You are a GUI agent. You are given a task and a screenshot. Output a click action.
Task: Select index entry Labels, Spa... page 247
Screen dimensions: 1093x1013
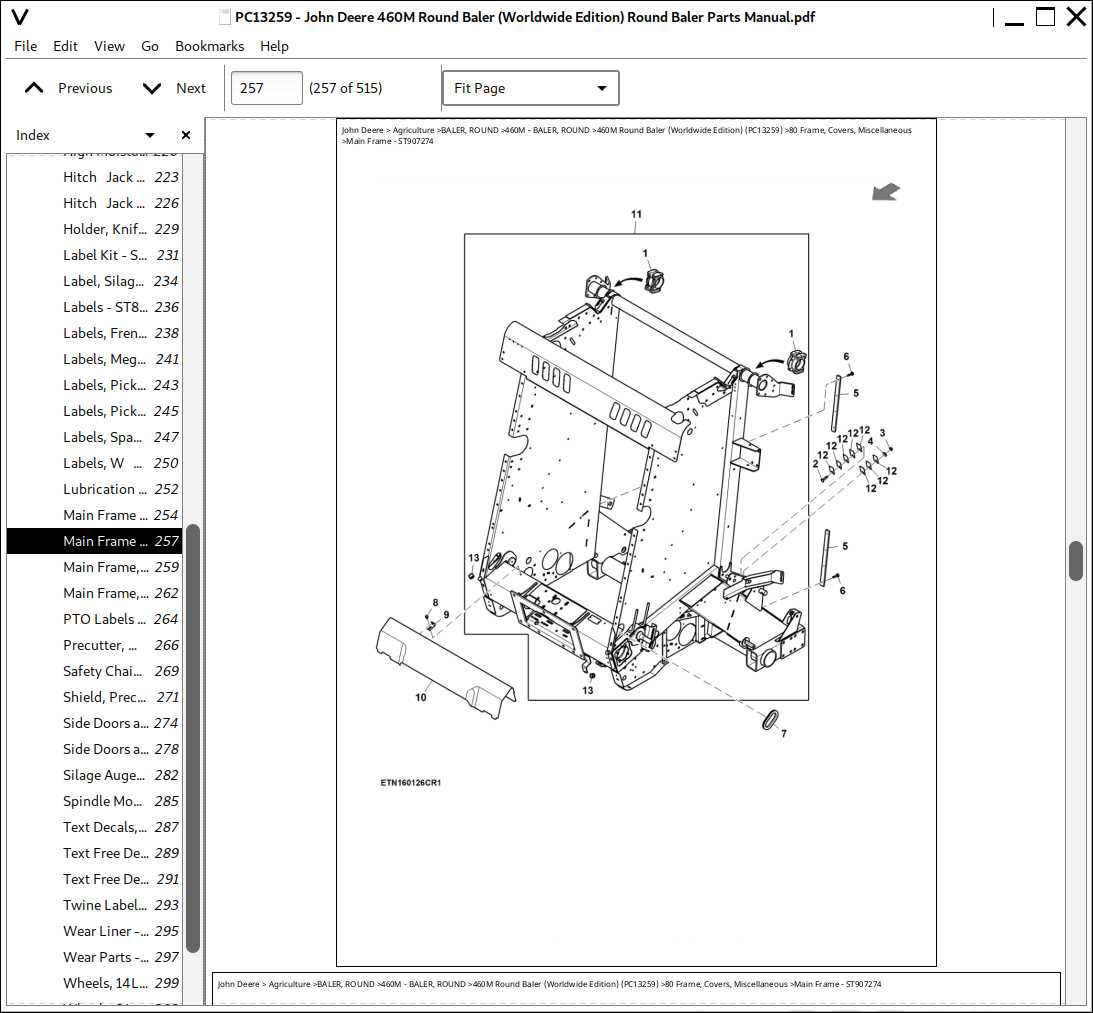(x=94, y=437)
